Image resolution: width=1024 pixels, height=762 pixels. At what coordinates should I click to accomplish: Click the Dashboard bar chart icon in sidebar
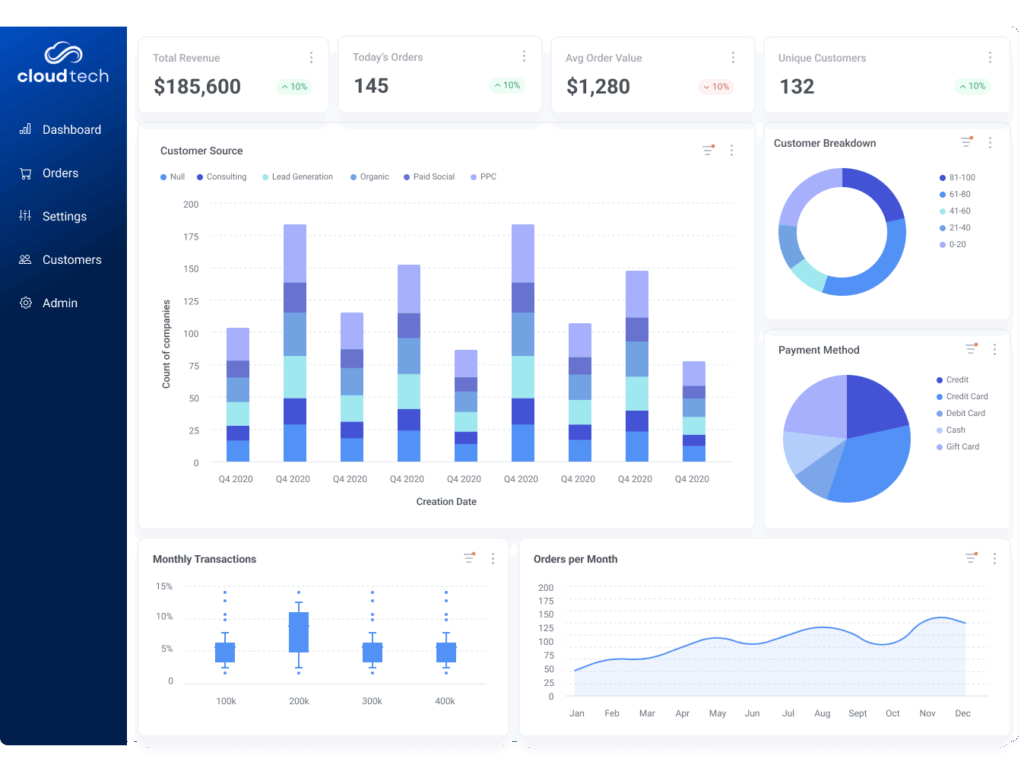[x=25, y=130]
